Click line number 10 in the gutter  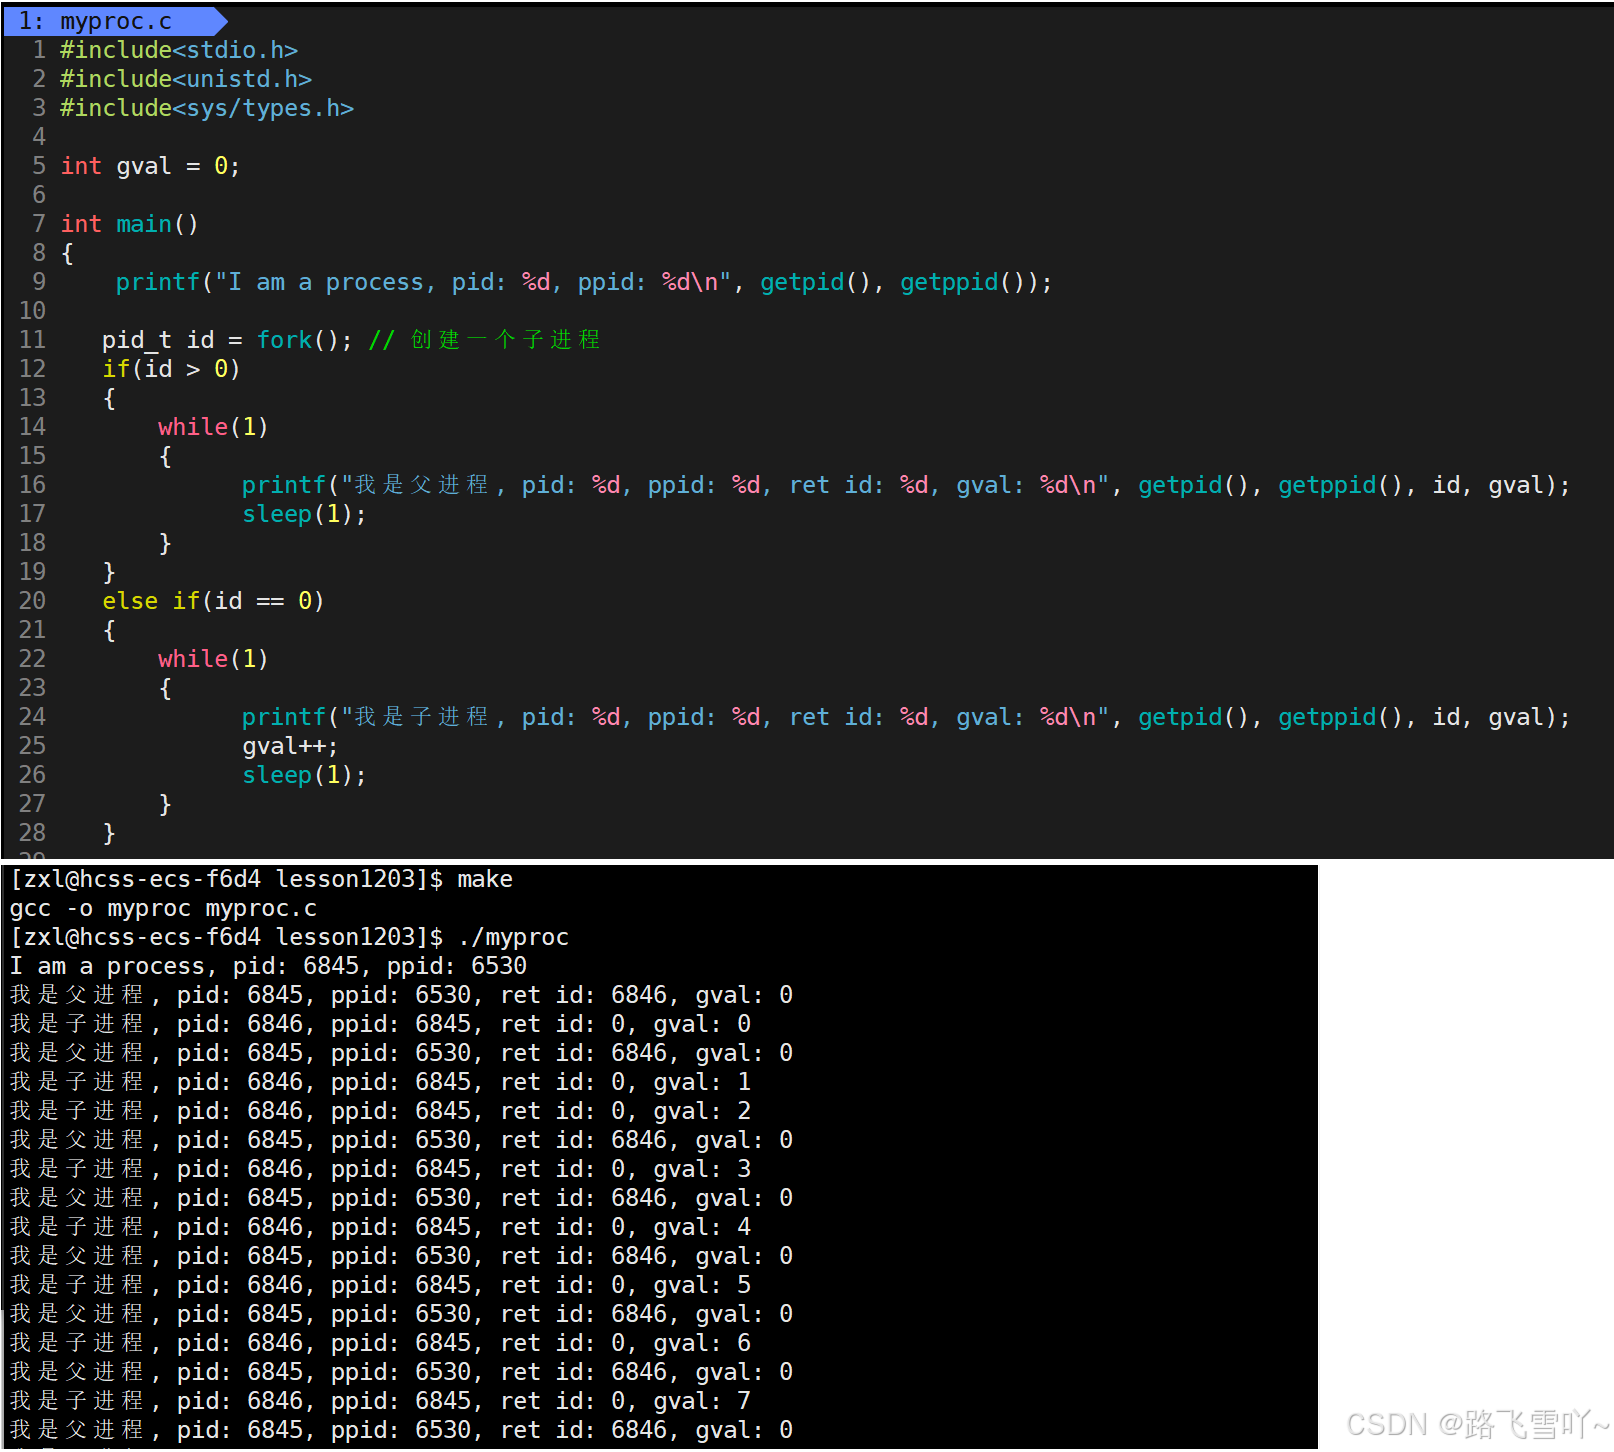32,311
